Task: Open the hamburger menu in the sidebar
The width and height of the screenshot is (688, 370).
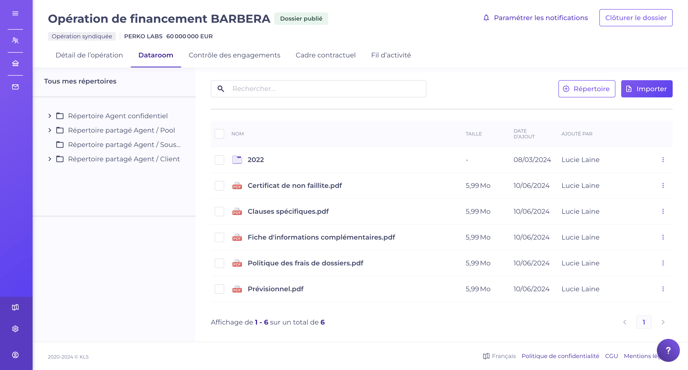Action: click(15, 14)
